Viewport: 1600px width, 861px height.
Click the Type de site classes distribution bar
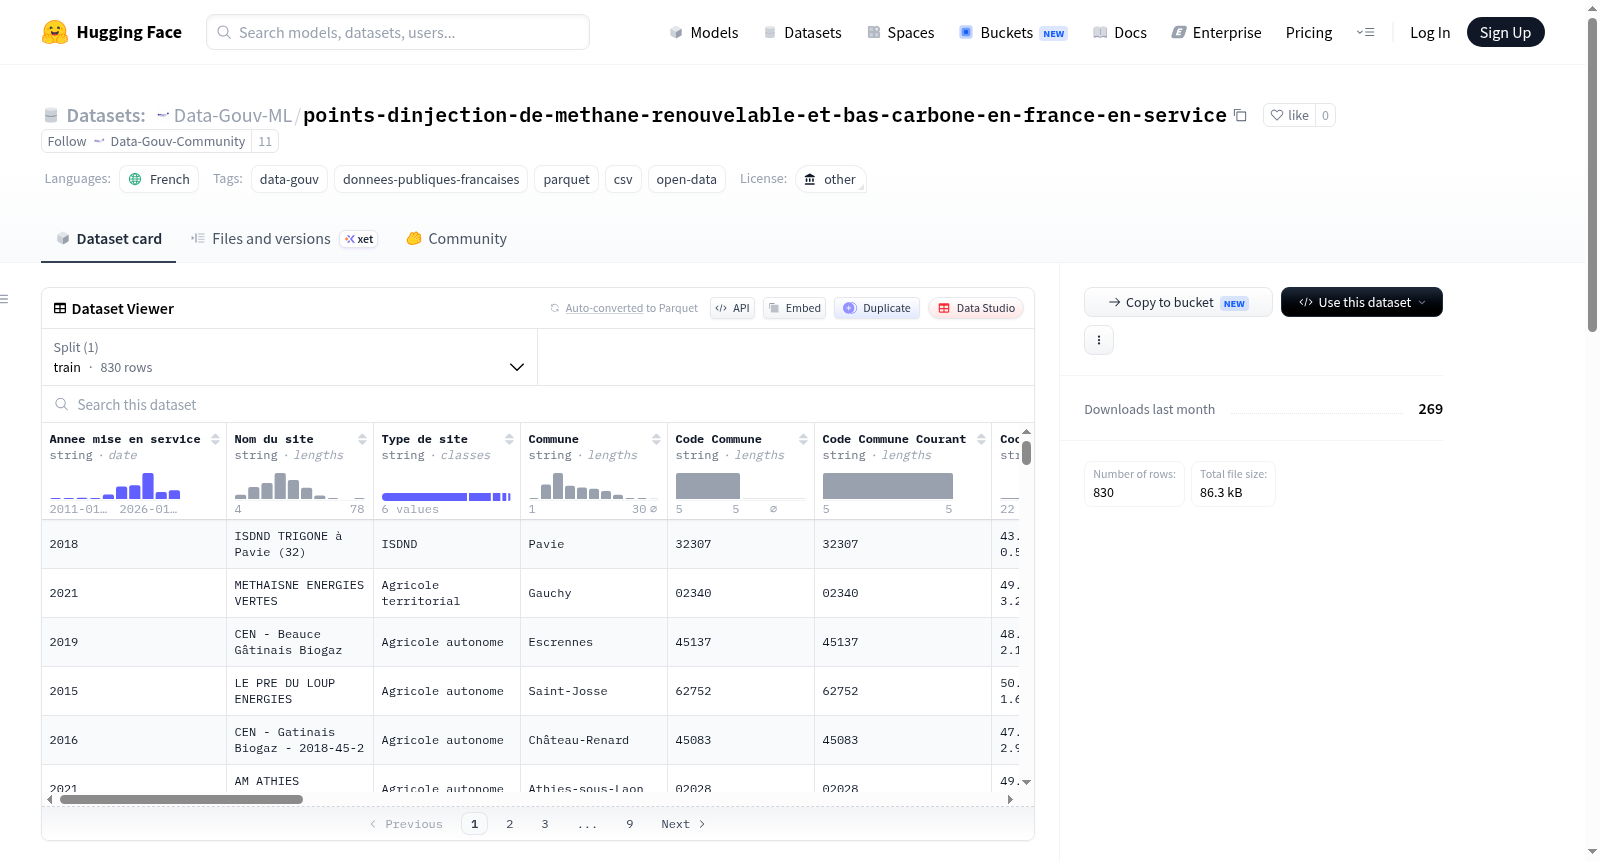coord(446,497)
